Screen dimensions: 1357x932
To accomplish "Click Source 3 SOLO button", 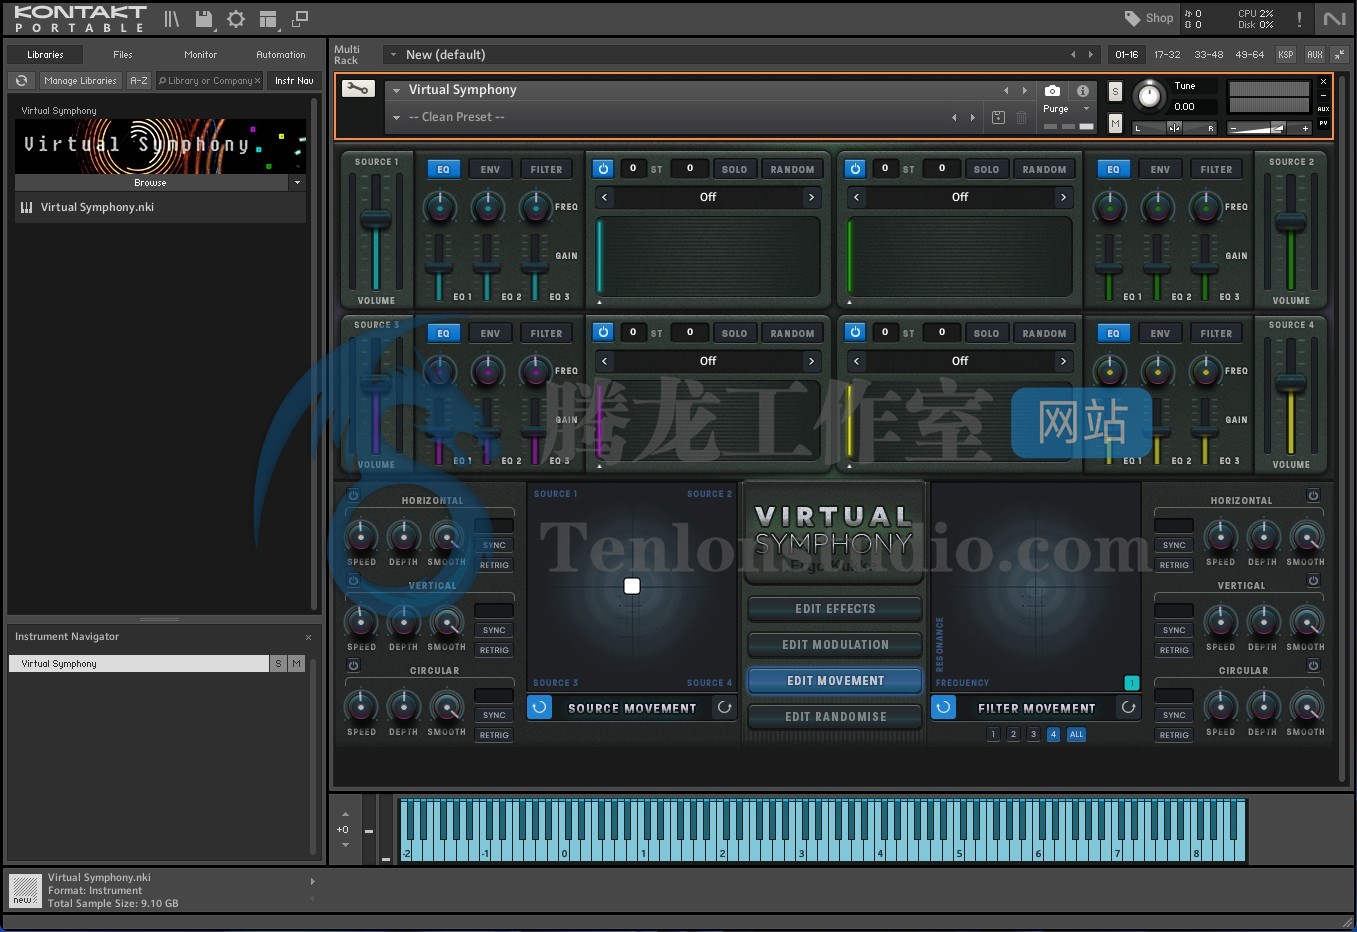I will pyautogui.click(x=734, y=333).
